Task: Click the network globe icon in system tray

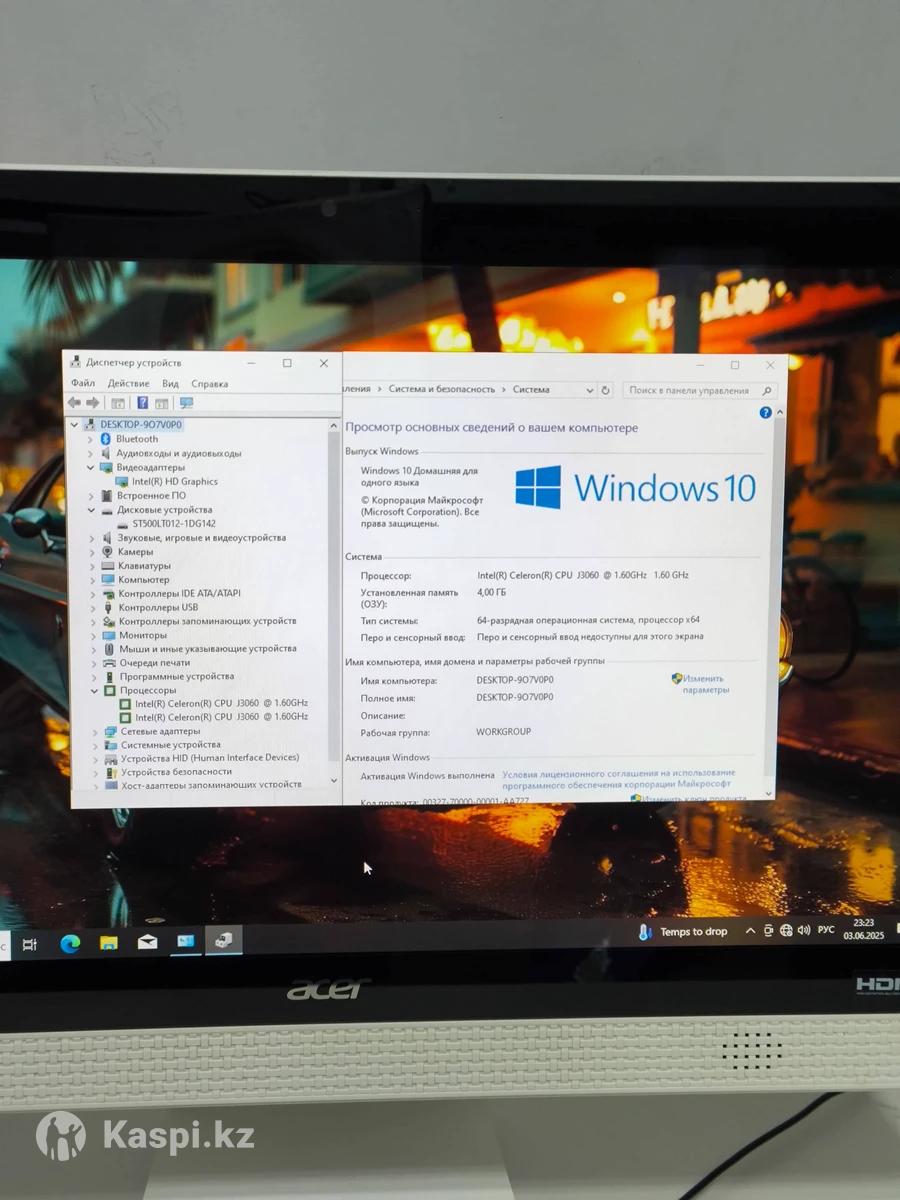Action: coord(786,931)
